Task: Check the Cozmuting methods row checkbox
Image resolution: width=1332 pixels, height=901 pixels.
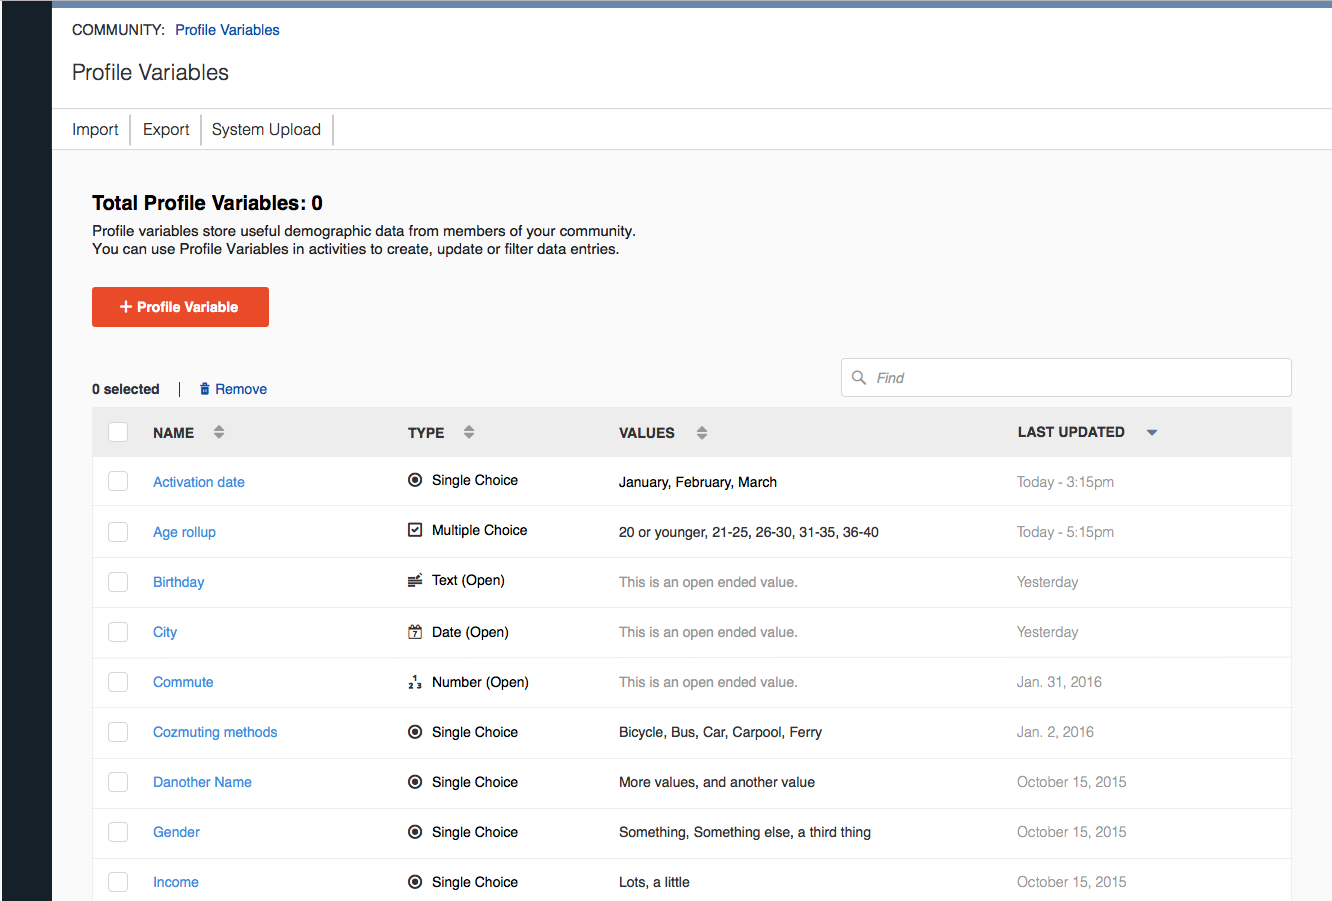Action: click(x=118, y=731)
